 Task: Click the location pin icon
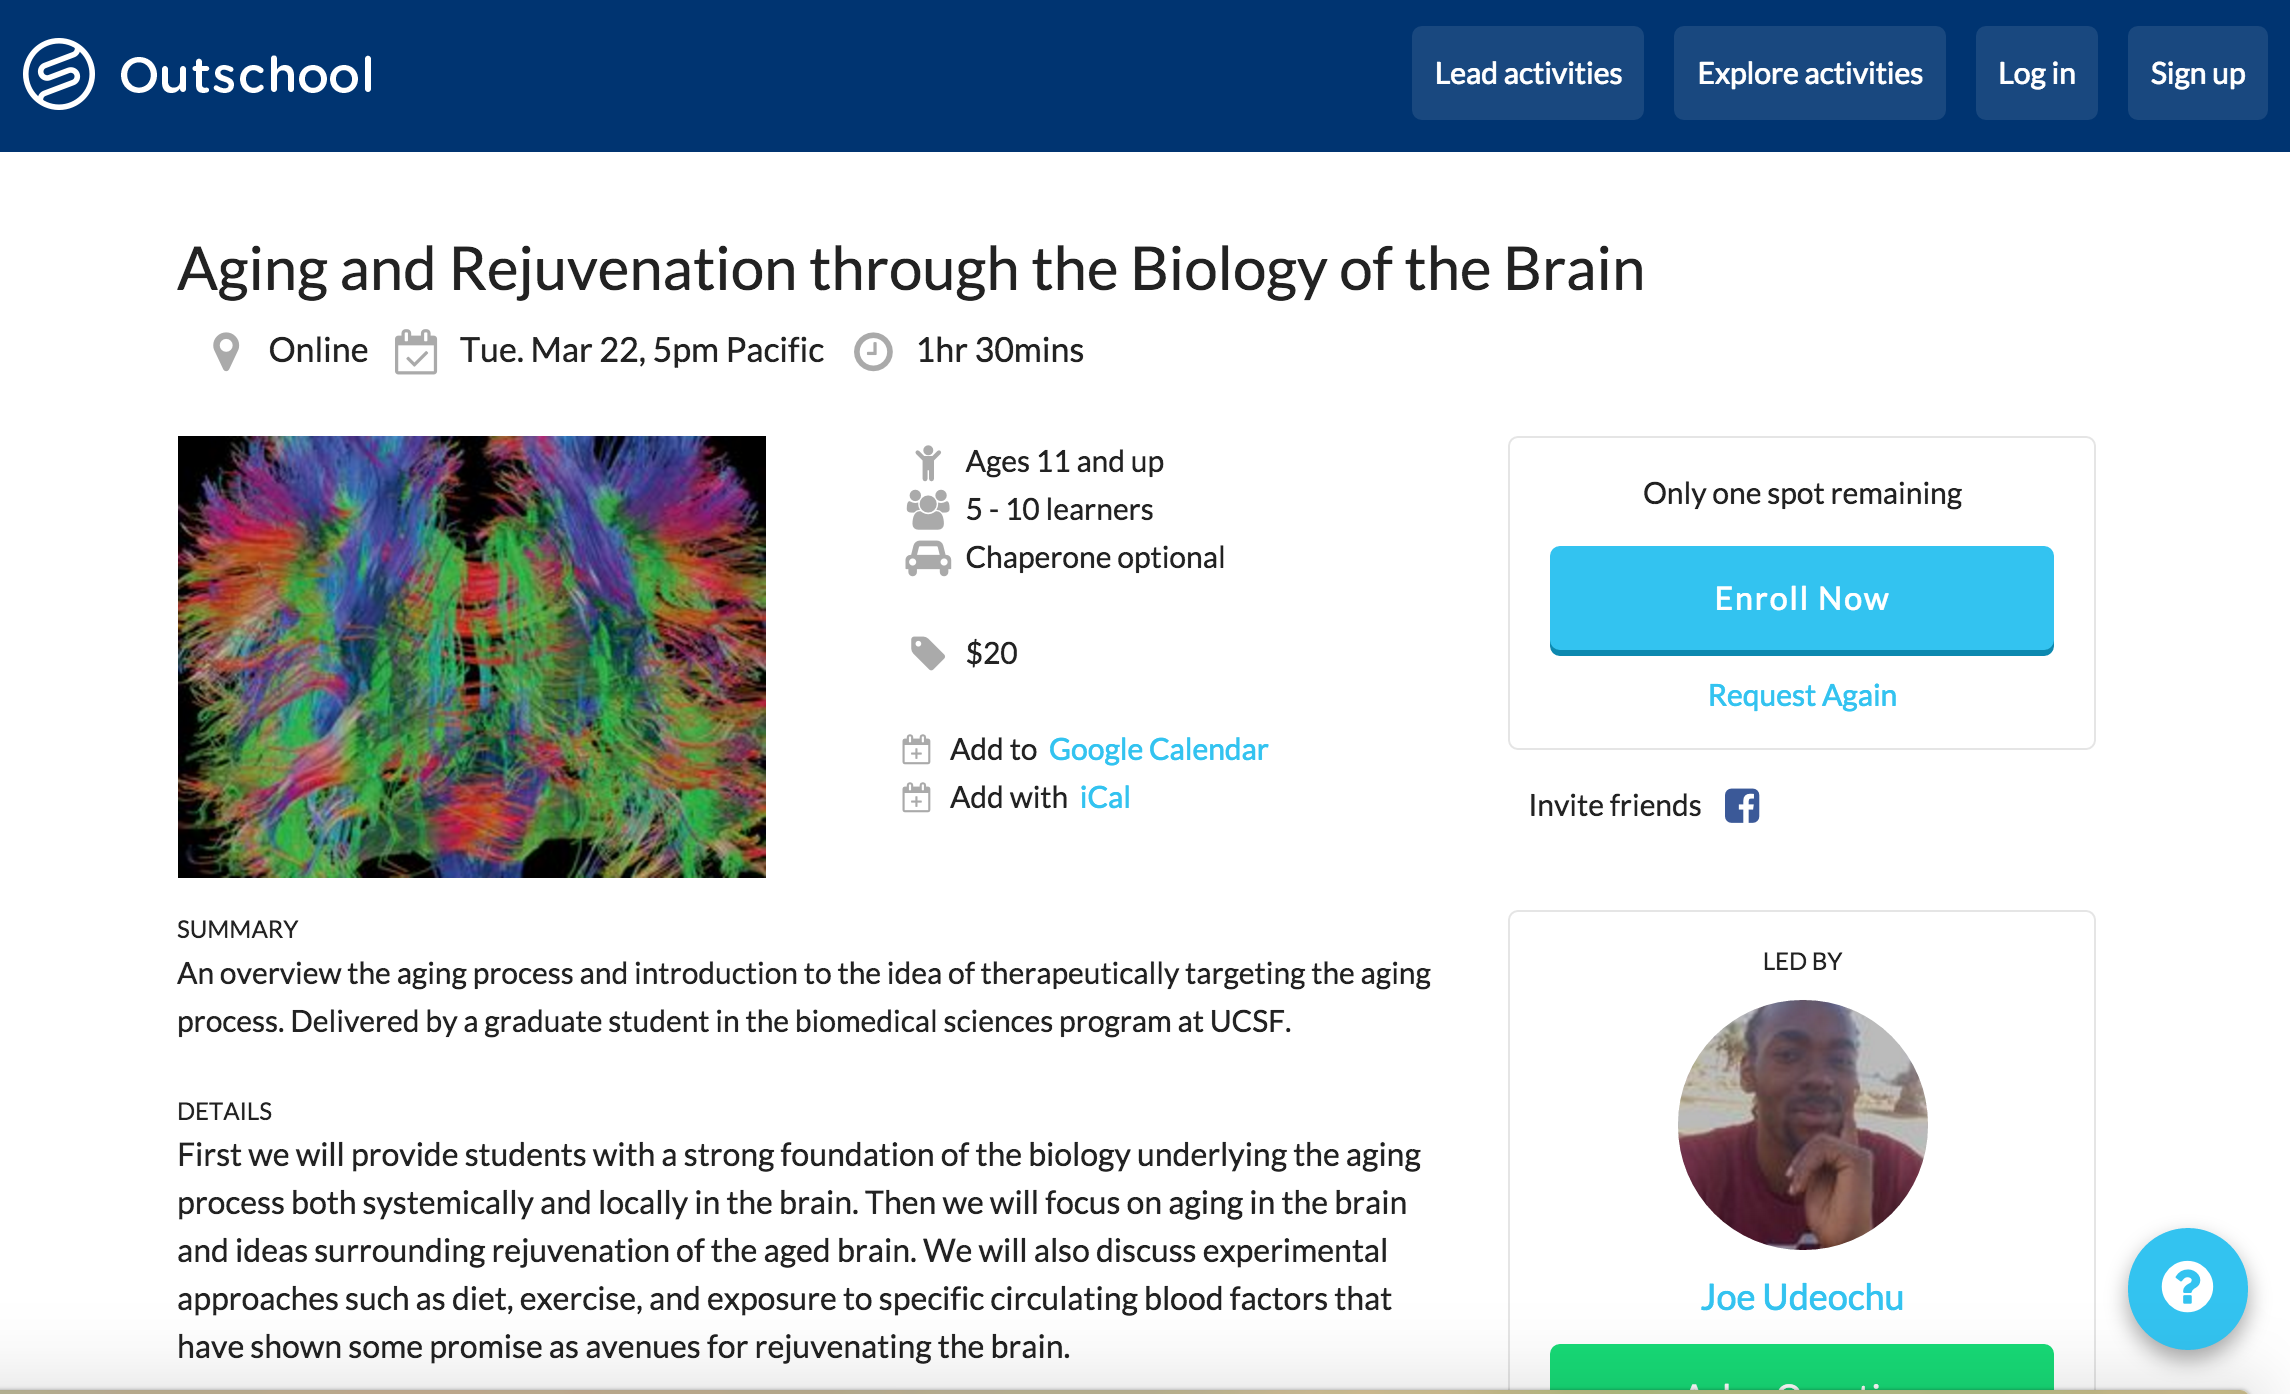click(x=226, y=351)
